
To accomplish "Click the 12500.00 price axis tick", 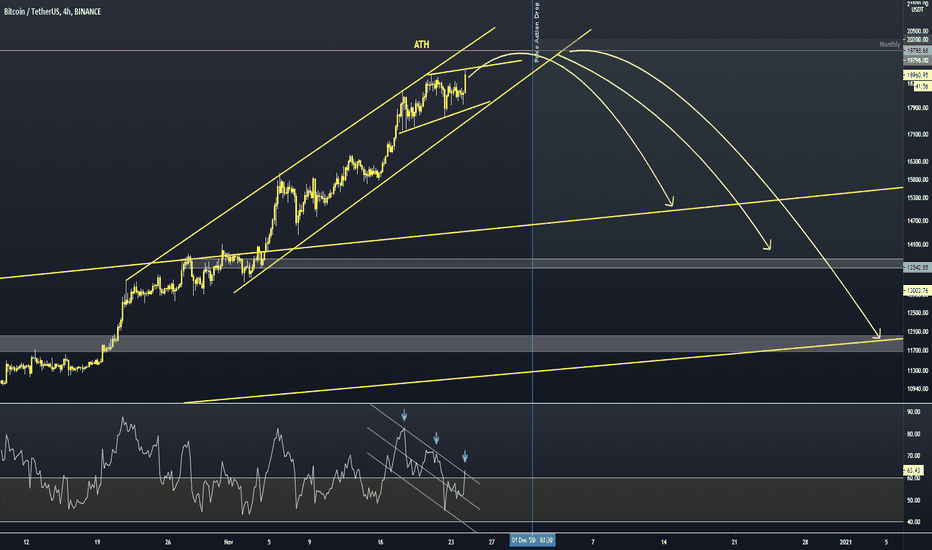I will click(918, 313).
